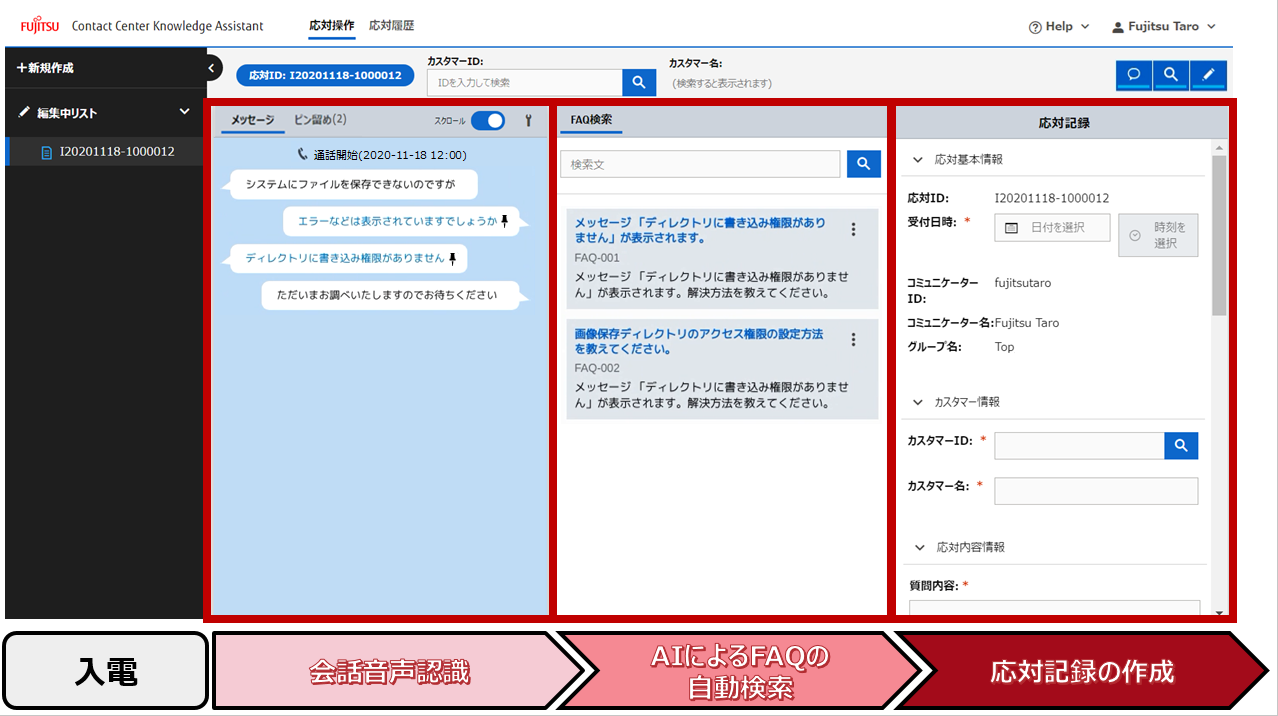Disable the スクロール auto-scroll toggle

click(x=489, y=119)
